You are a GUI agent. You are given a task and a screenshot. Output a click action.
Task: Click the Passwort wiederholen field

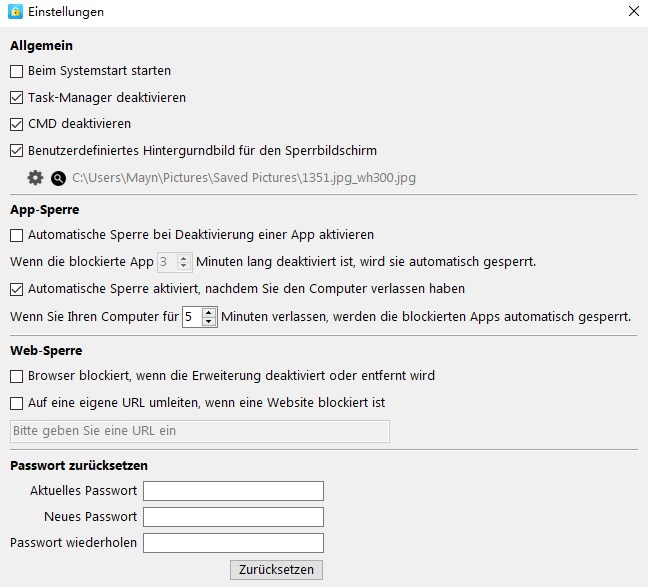233,543
